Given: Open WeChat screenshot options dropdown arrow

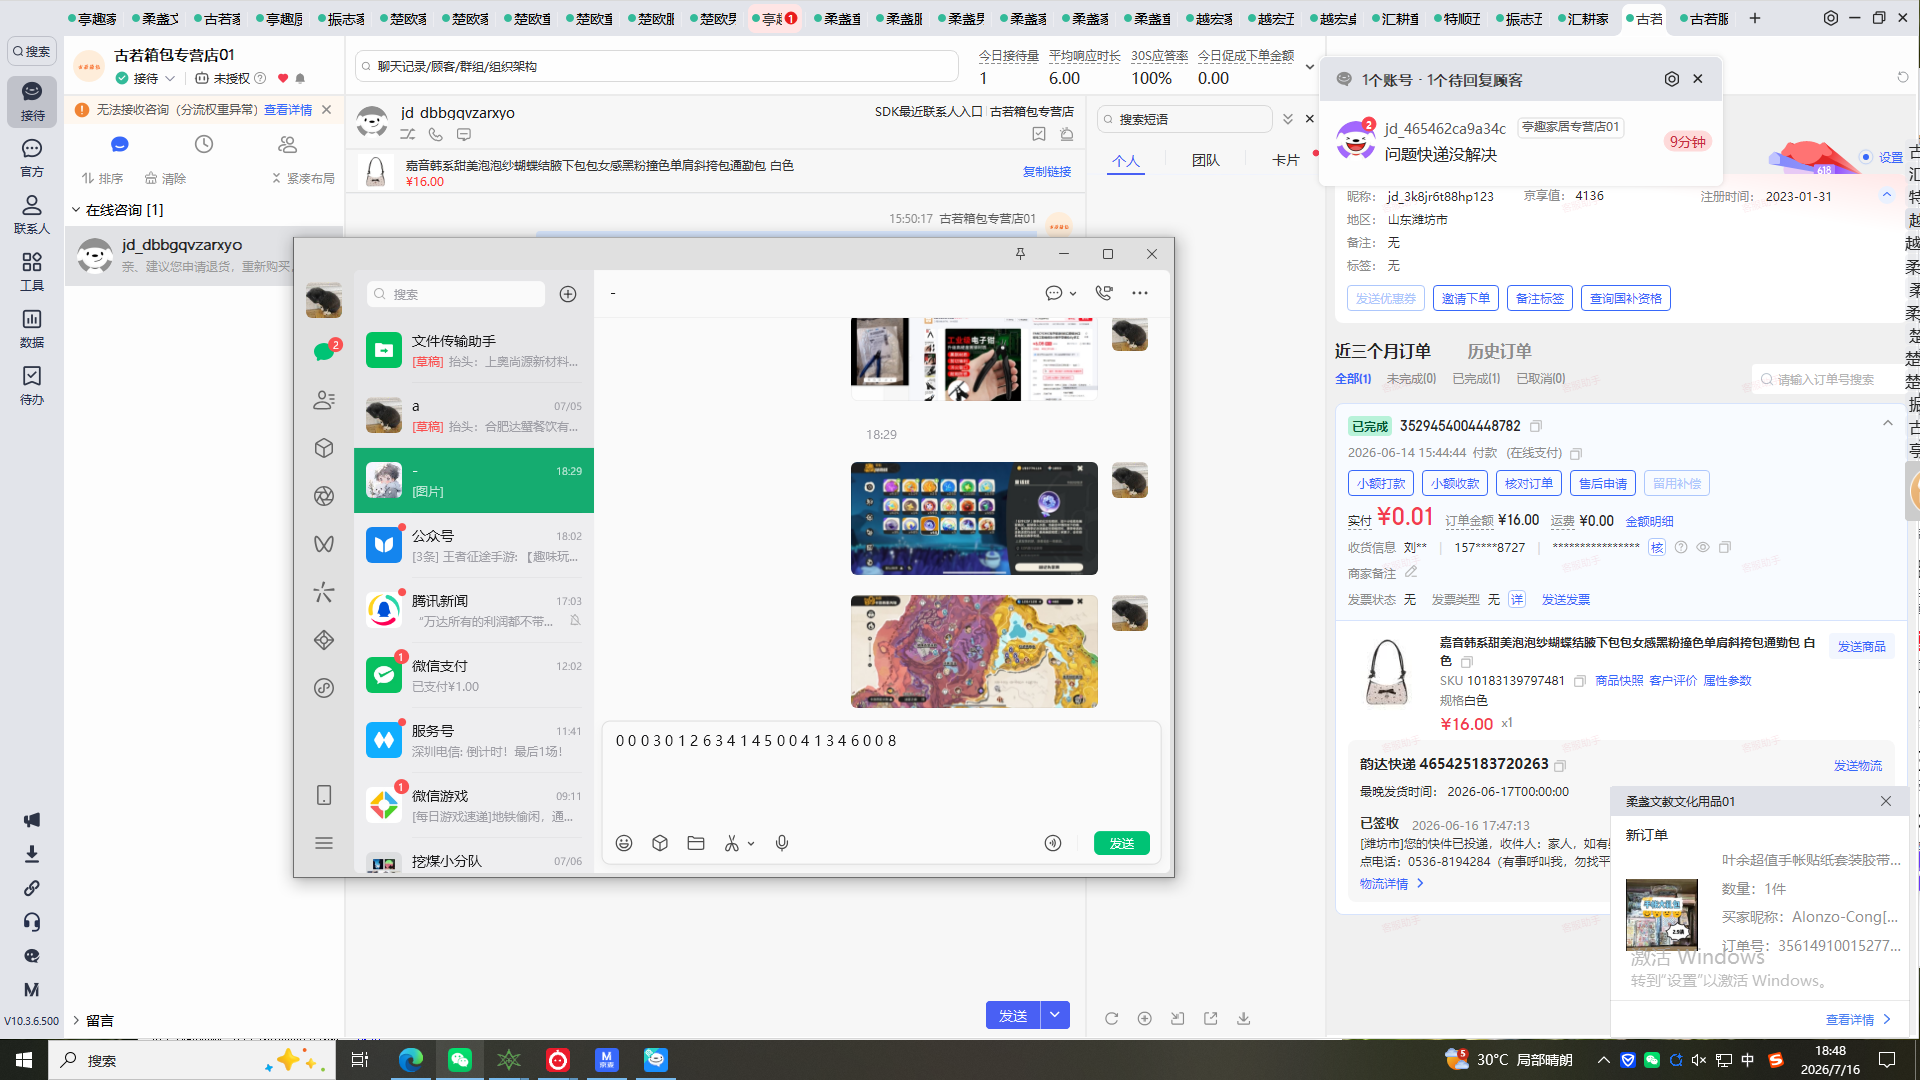Looking at the screenshot, I should (x=751, y=843).
